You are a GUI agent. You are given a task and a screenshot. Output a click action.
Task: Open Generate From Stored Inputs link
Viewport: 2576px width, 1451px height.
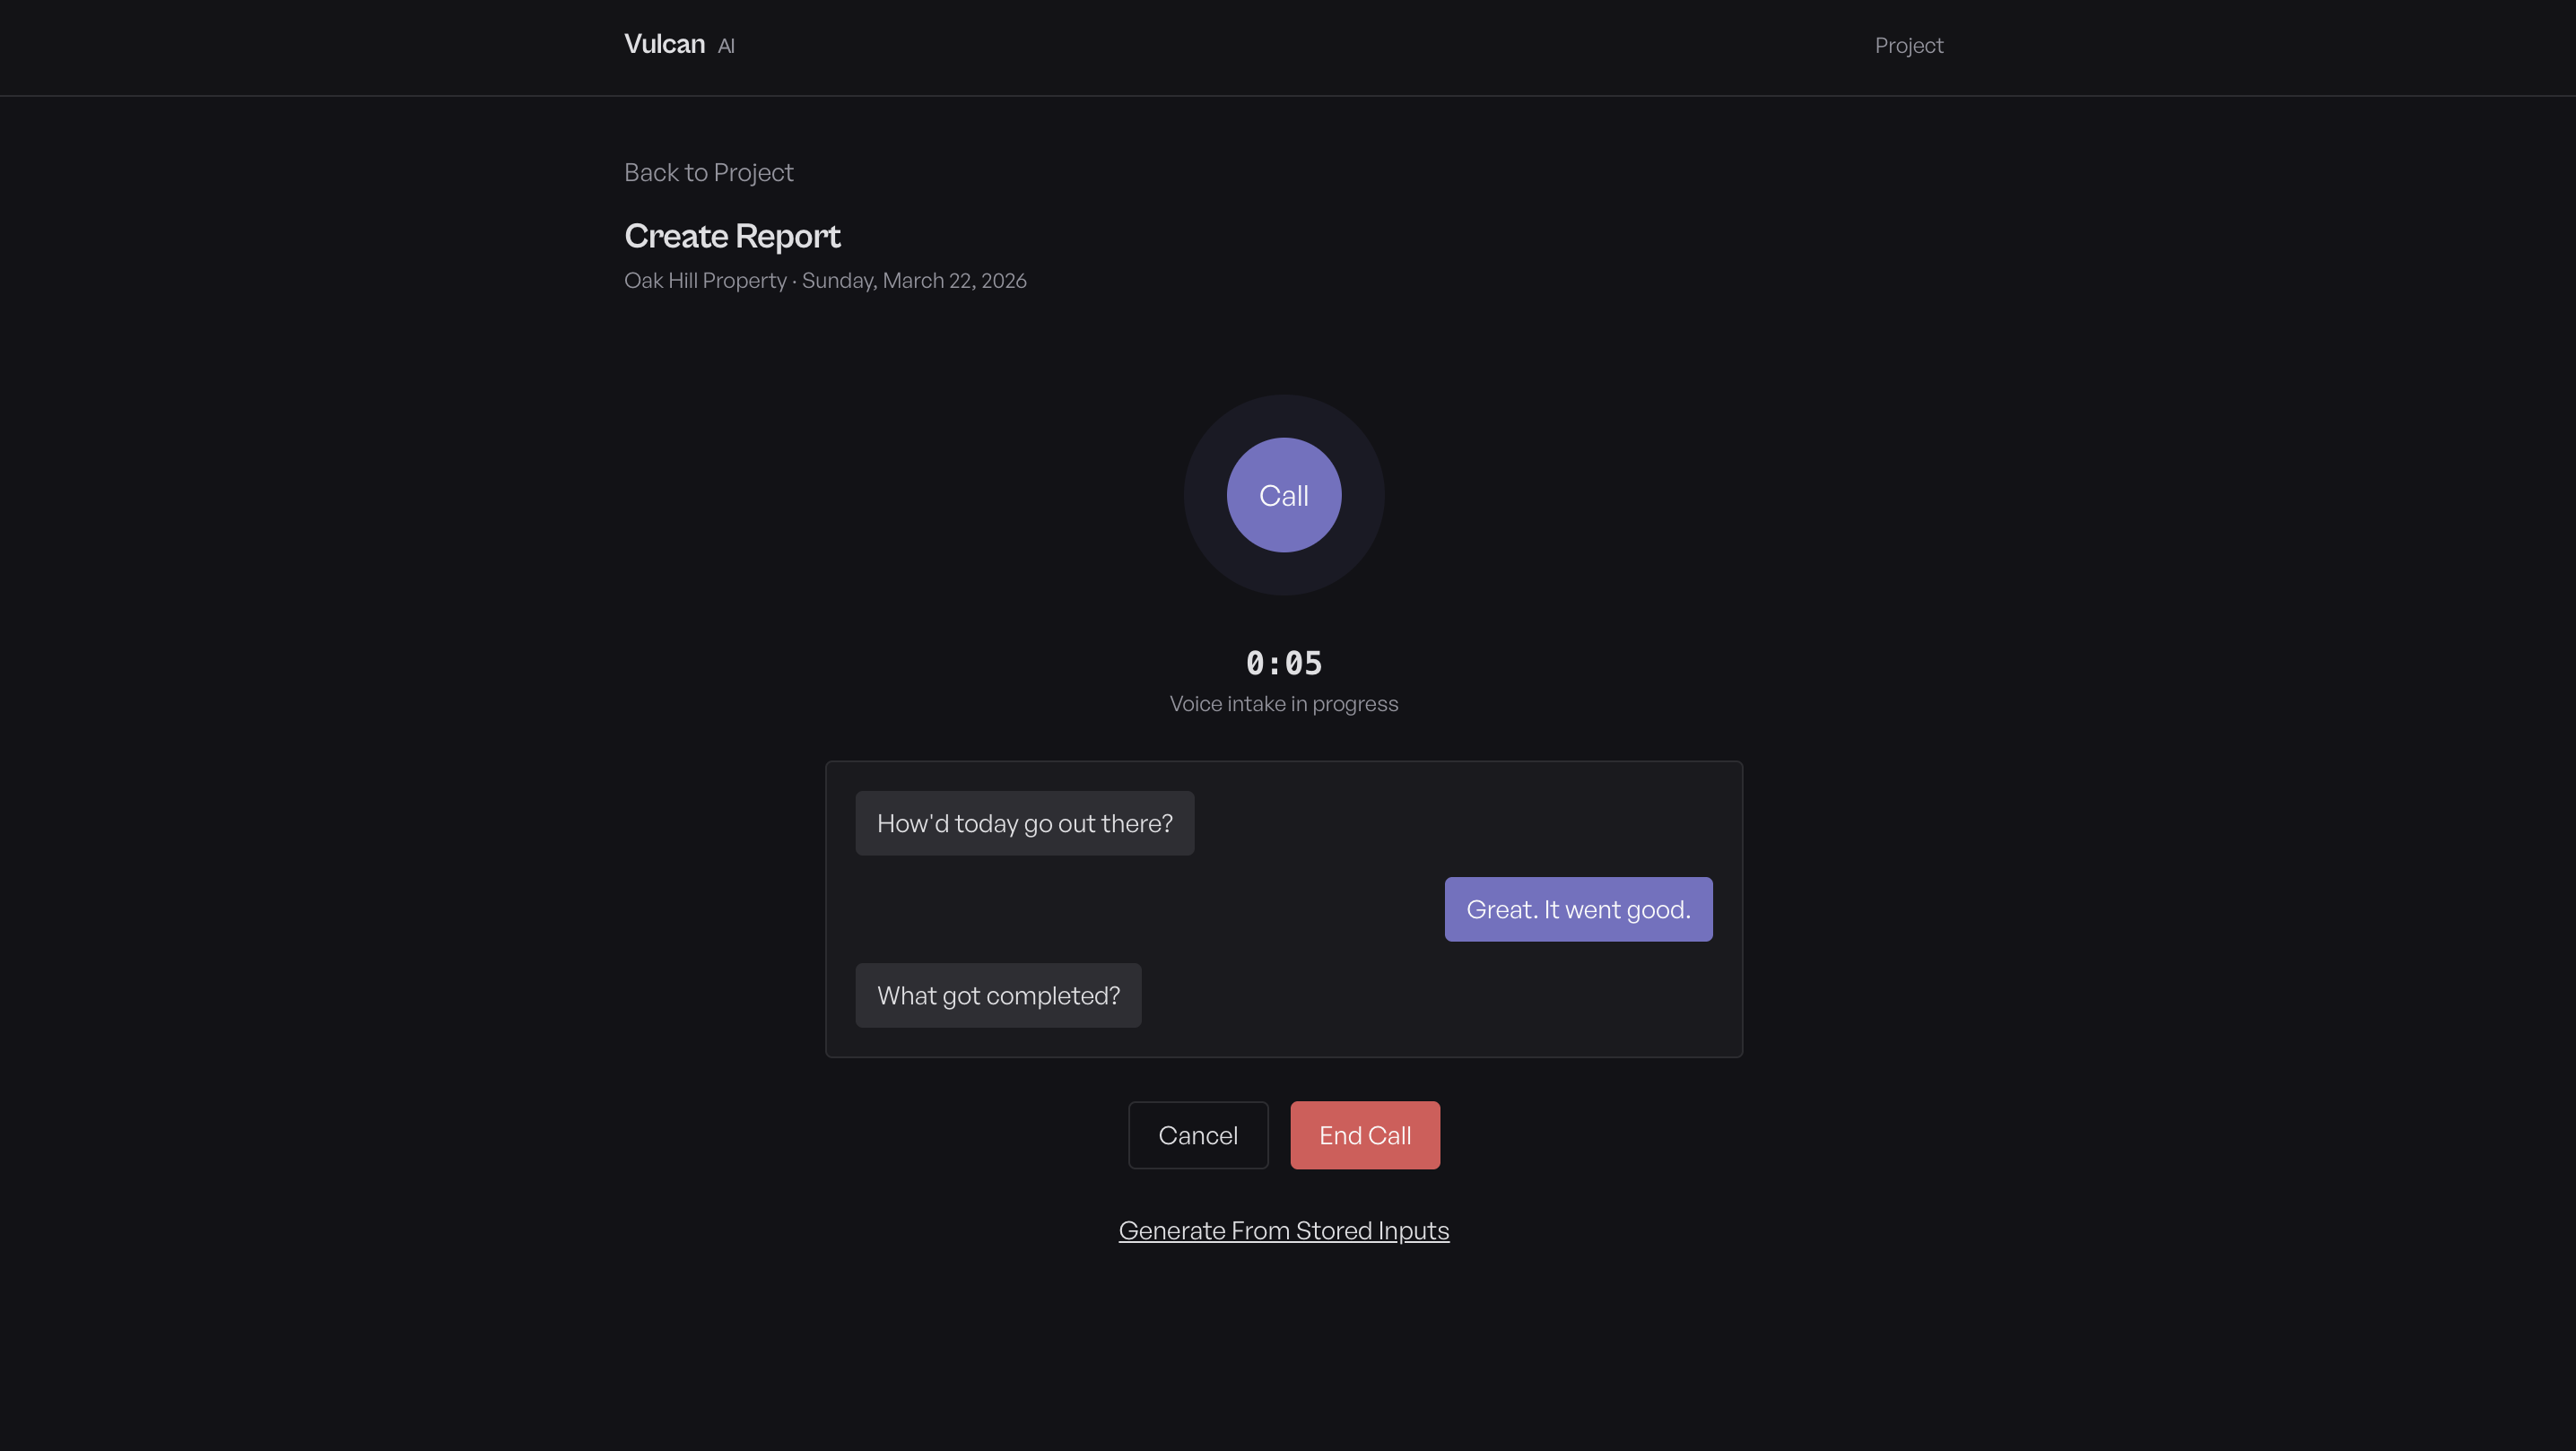(1284, 1230)
